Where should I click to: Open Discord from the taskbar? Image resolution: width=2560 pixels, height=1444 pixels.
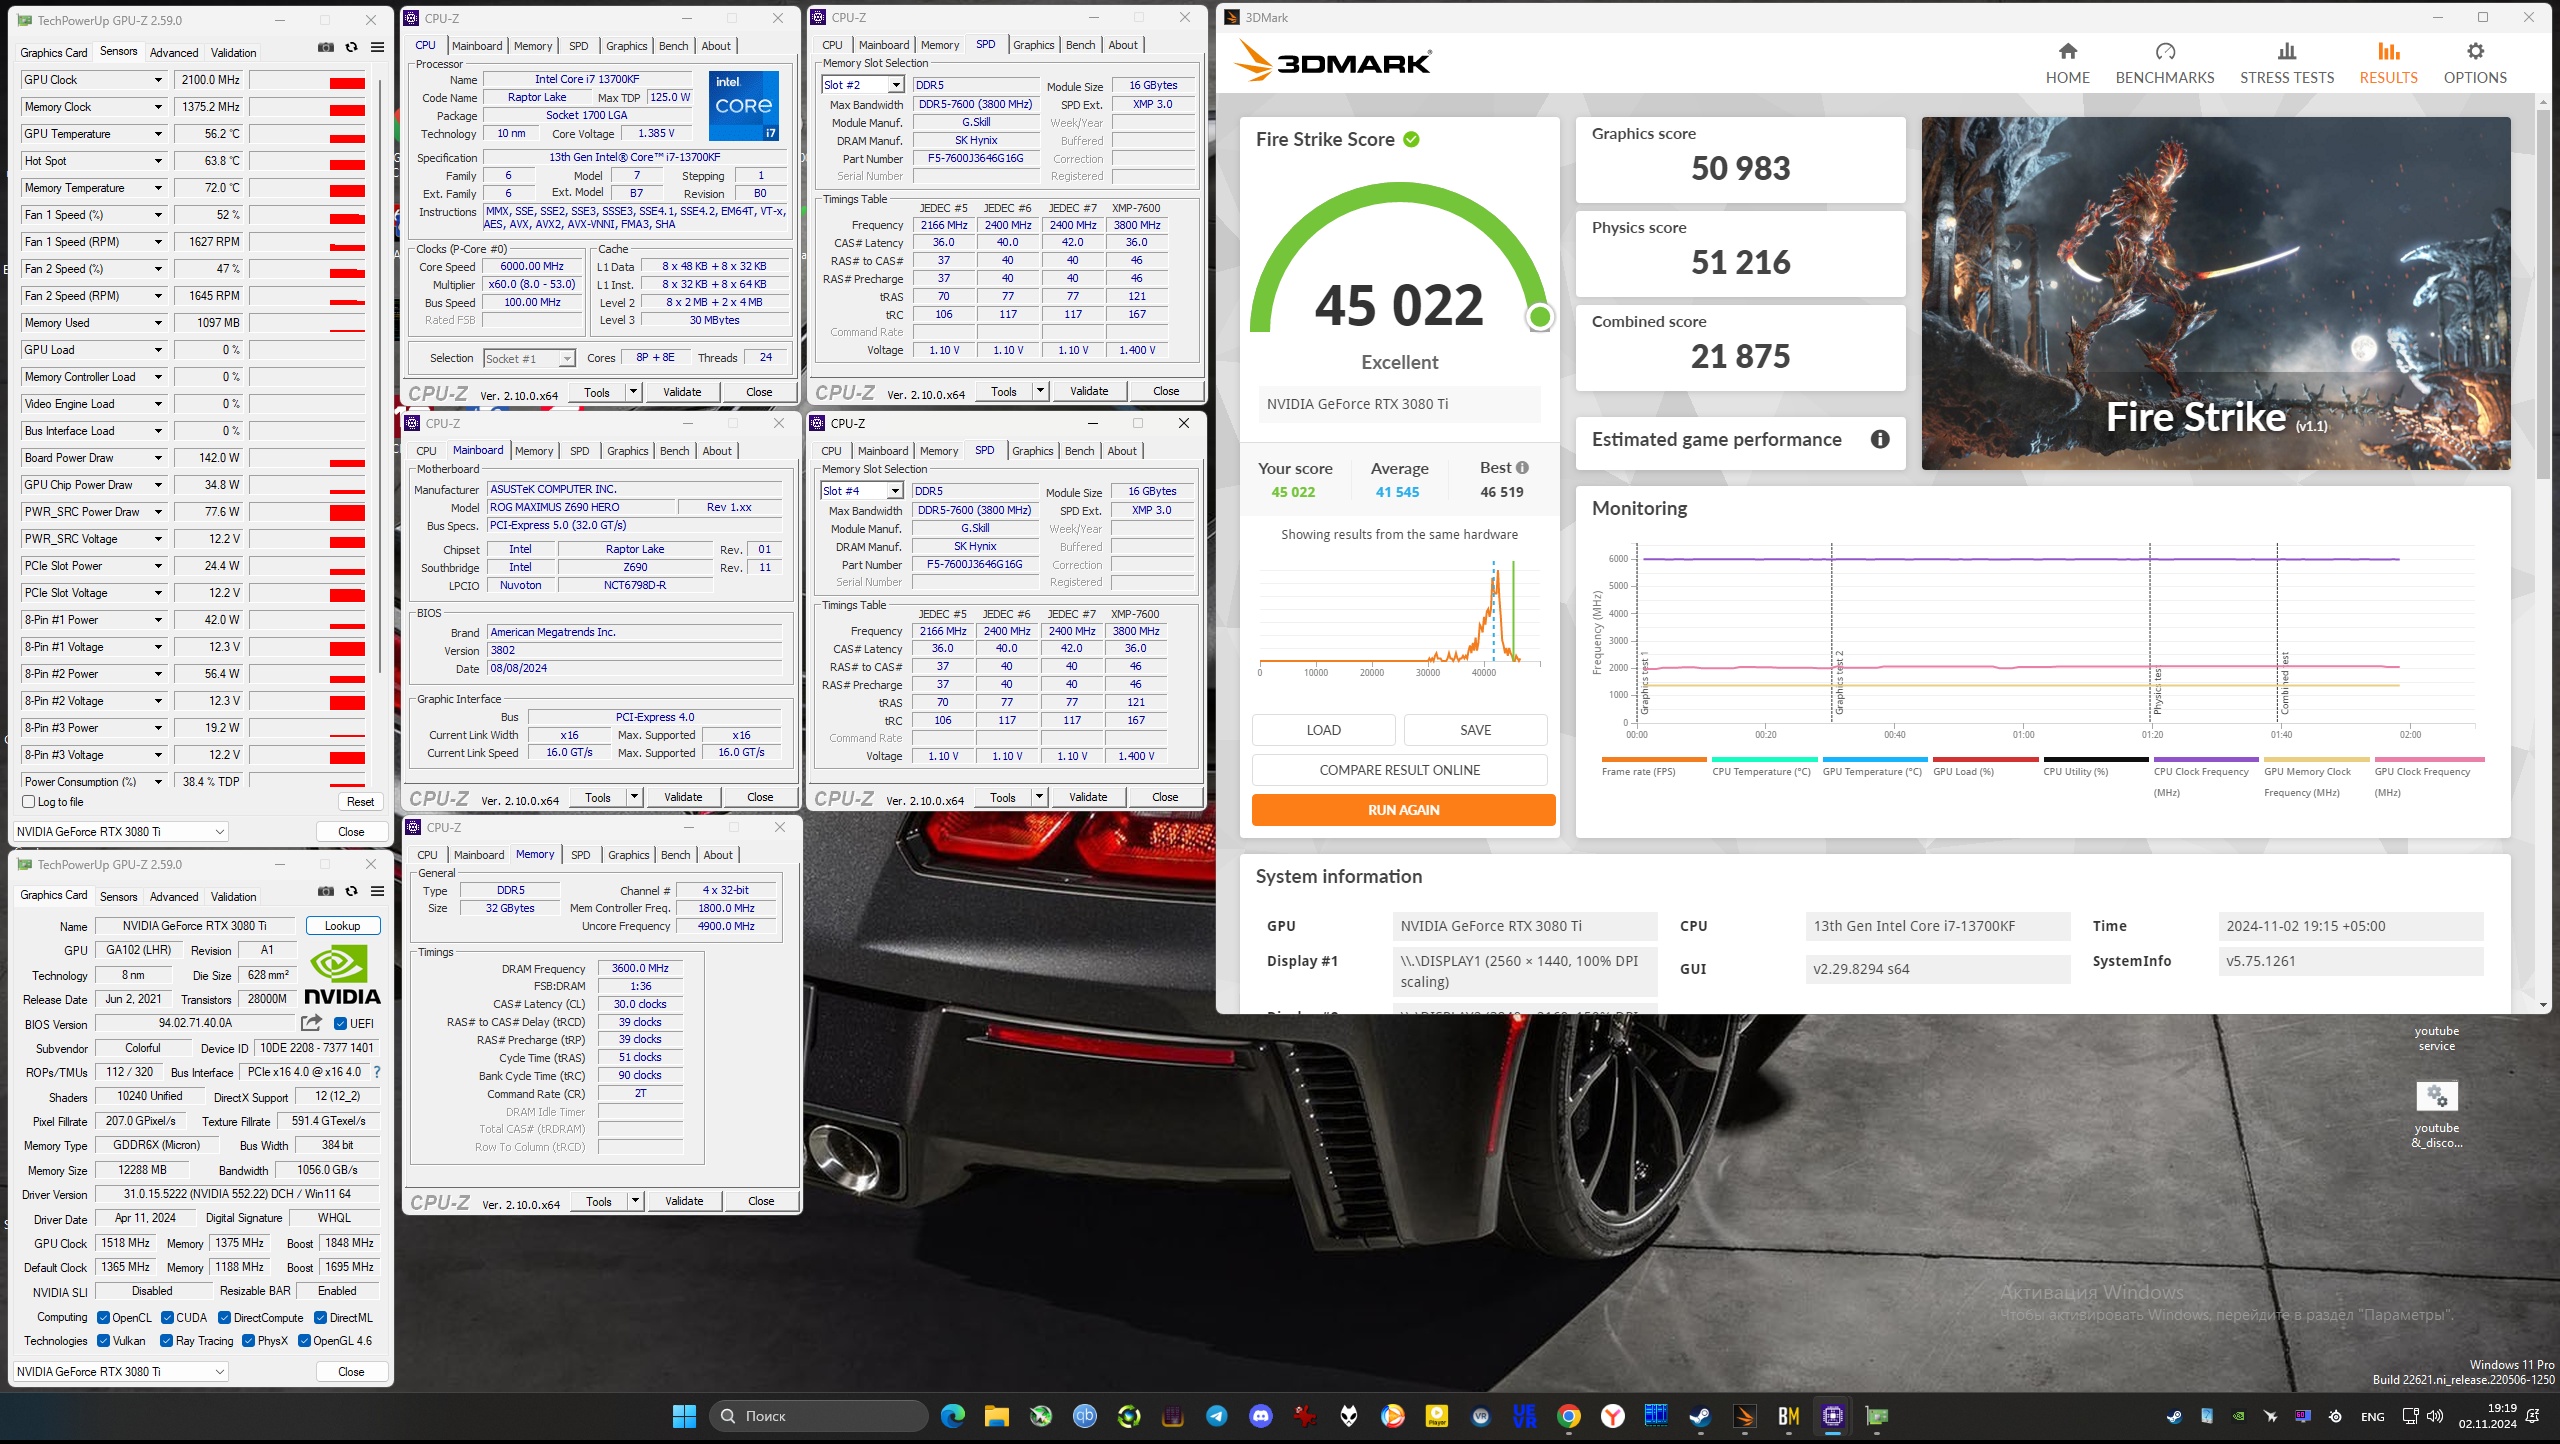(x=1261, y=1416)
